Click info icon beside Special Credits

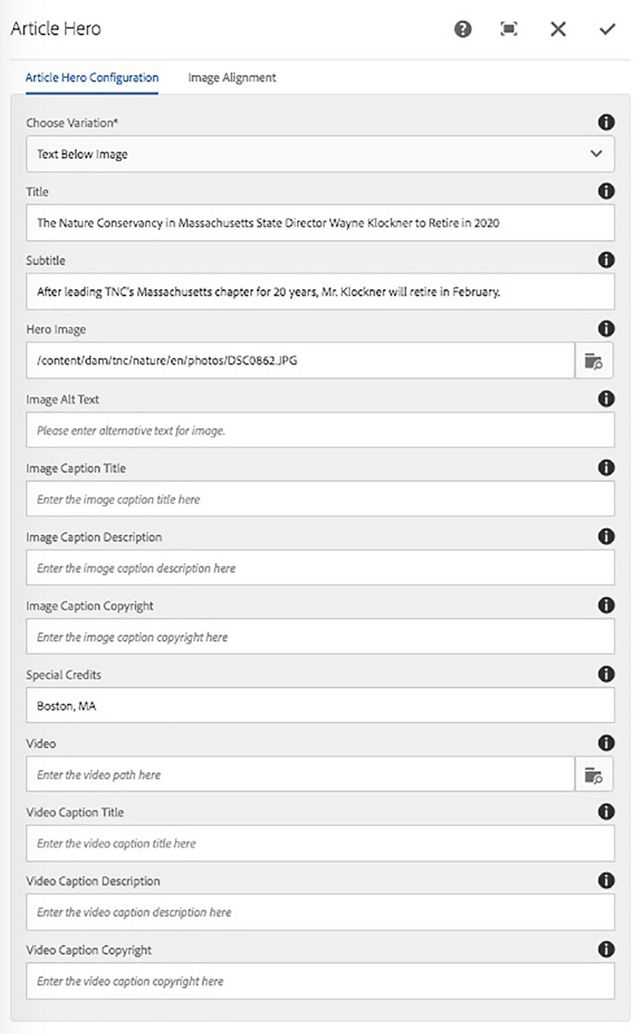[x=605, y=674]
